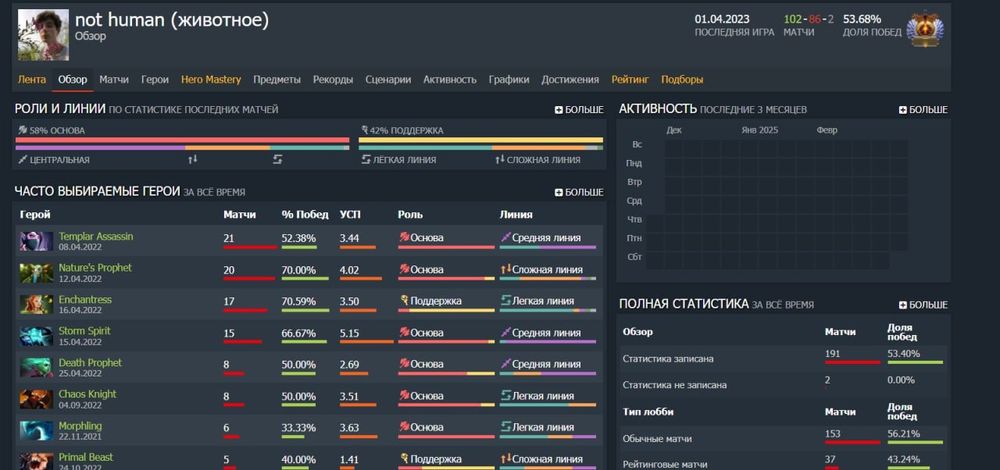Expand БОЛЬШЕ in Часто выбираемые герои
1000x470 pixels.
pos(579,192)
